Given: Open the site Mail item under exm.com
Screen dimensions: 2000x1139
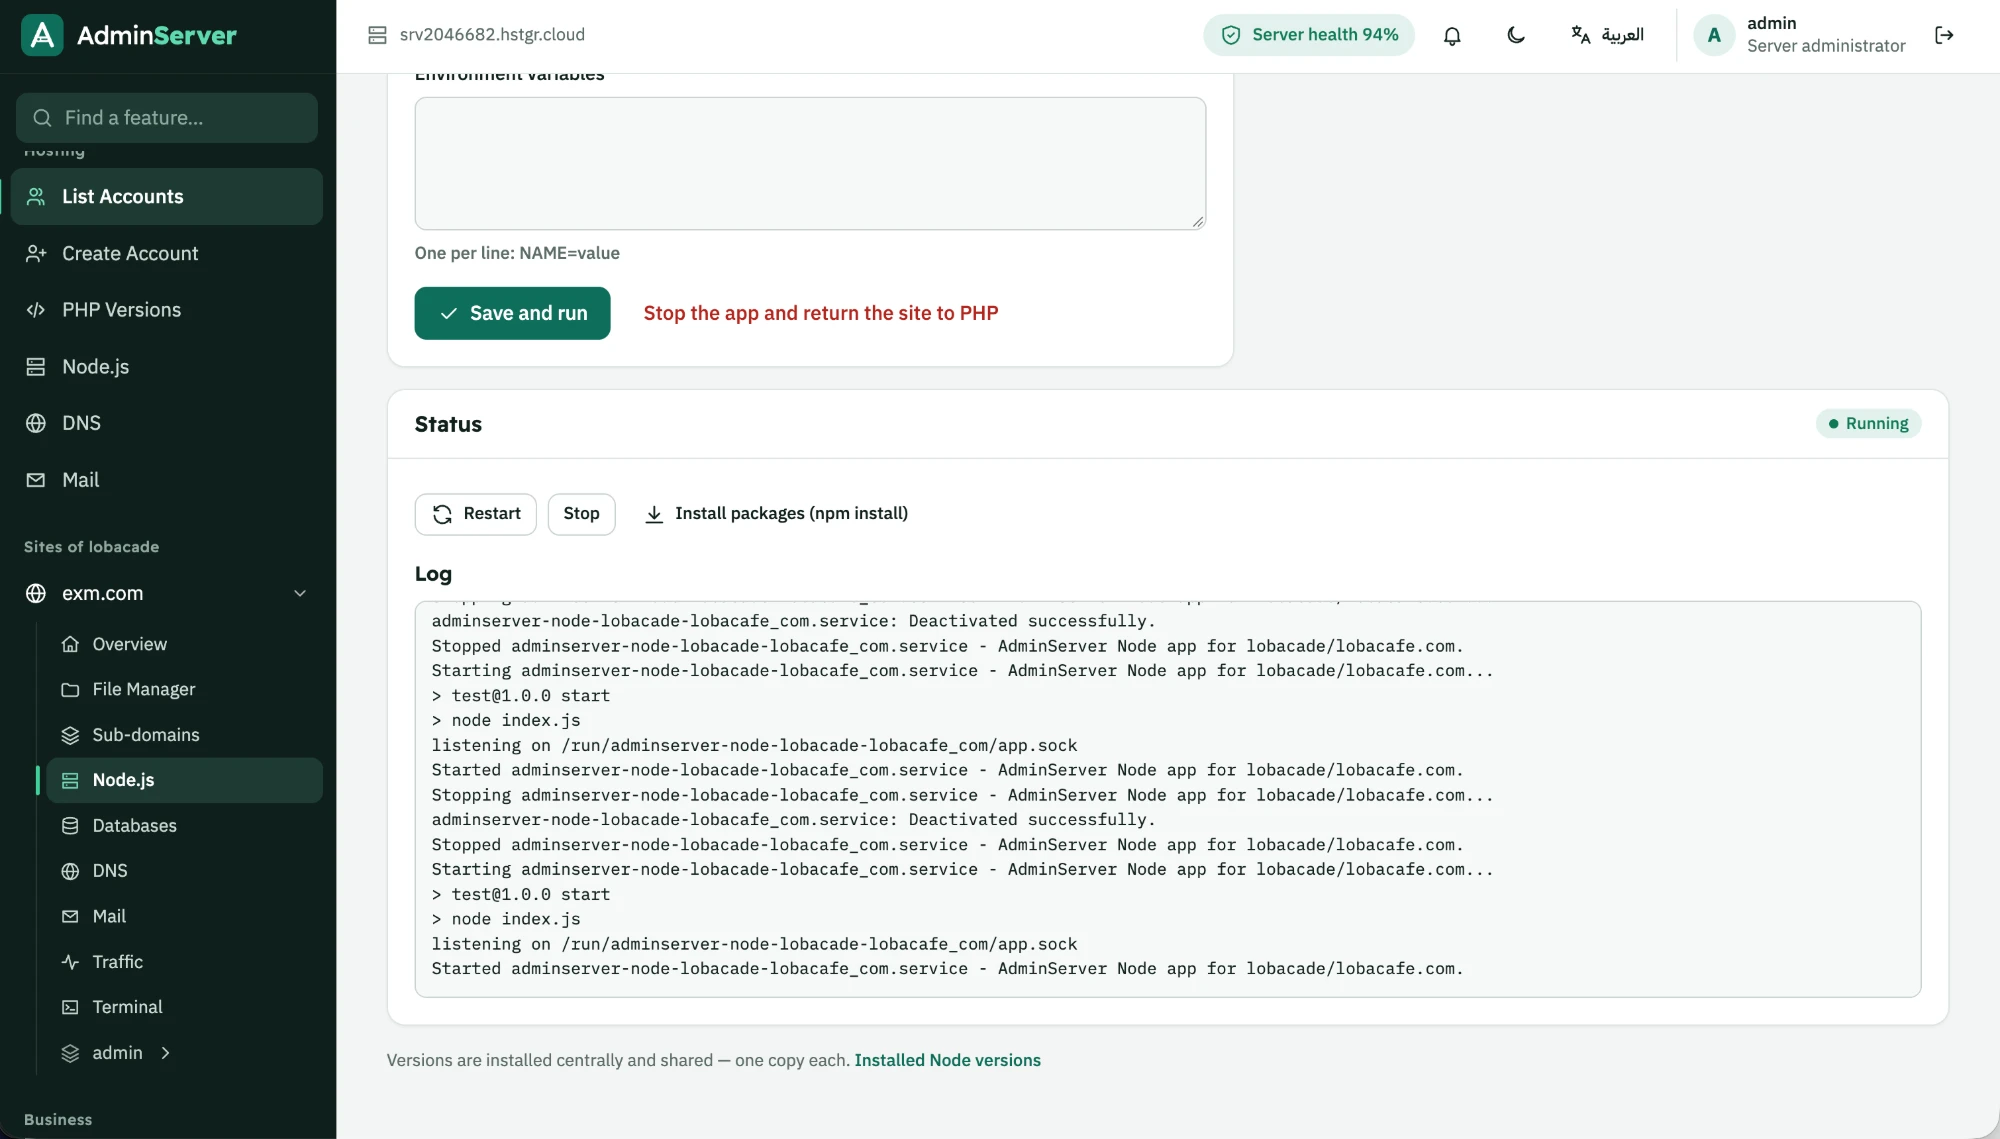Looking at the screenshot, I should 185,916.
